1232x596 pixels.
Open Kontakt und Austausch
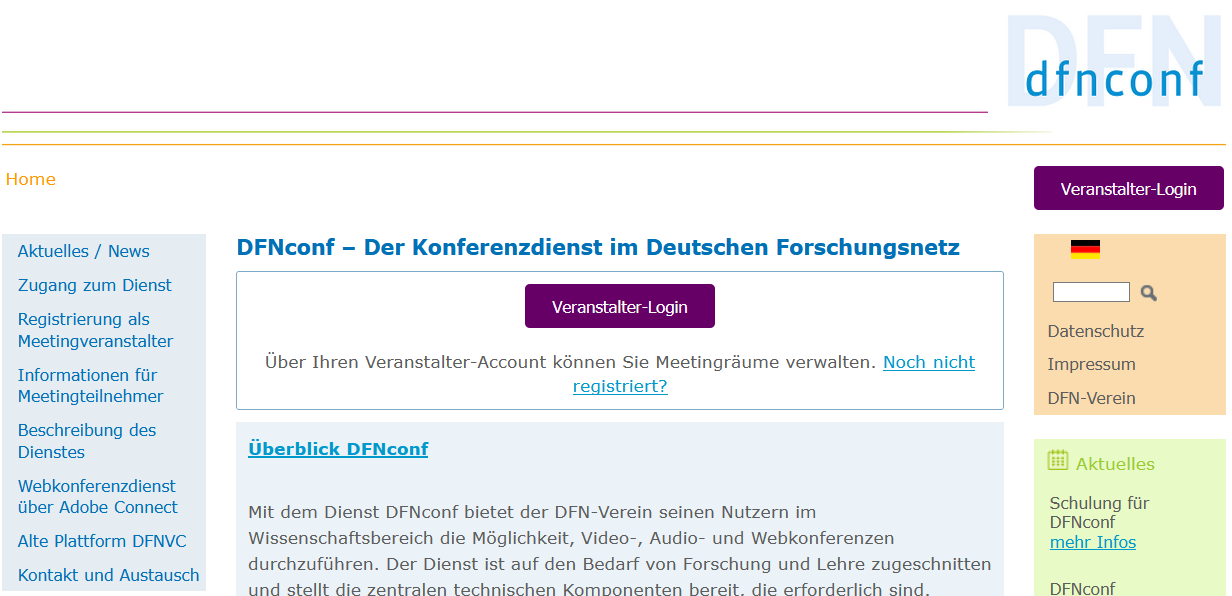pos(108,575)
